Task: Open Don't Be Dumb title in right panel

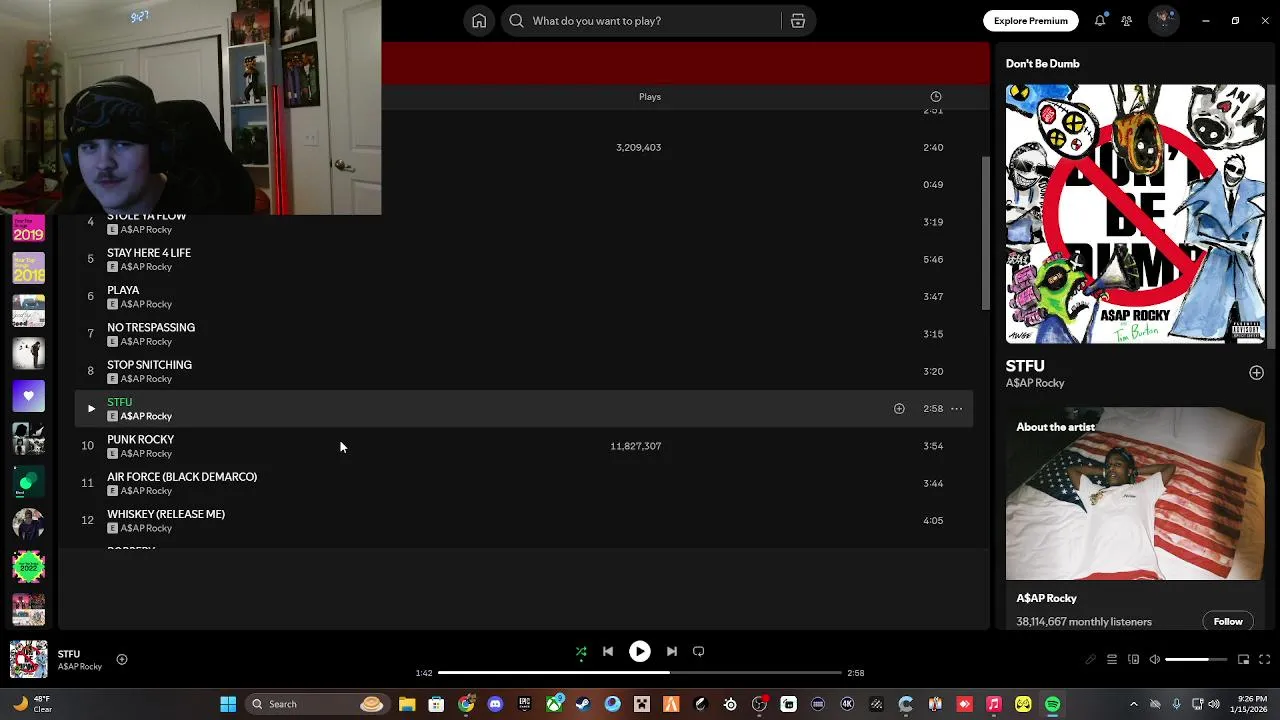Action: tap(1042, 64)
